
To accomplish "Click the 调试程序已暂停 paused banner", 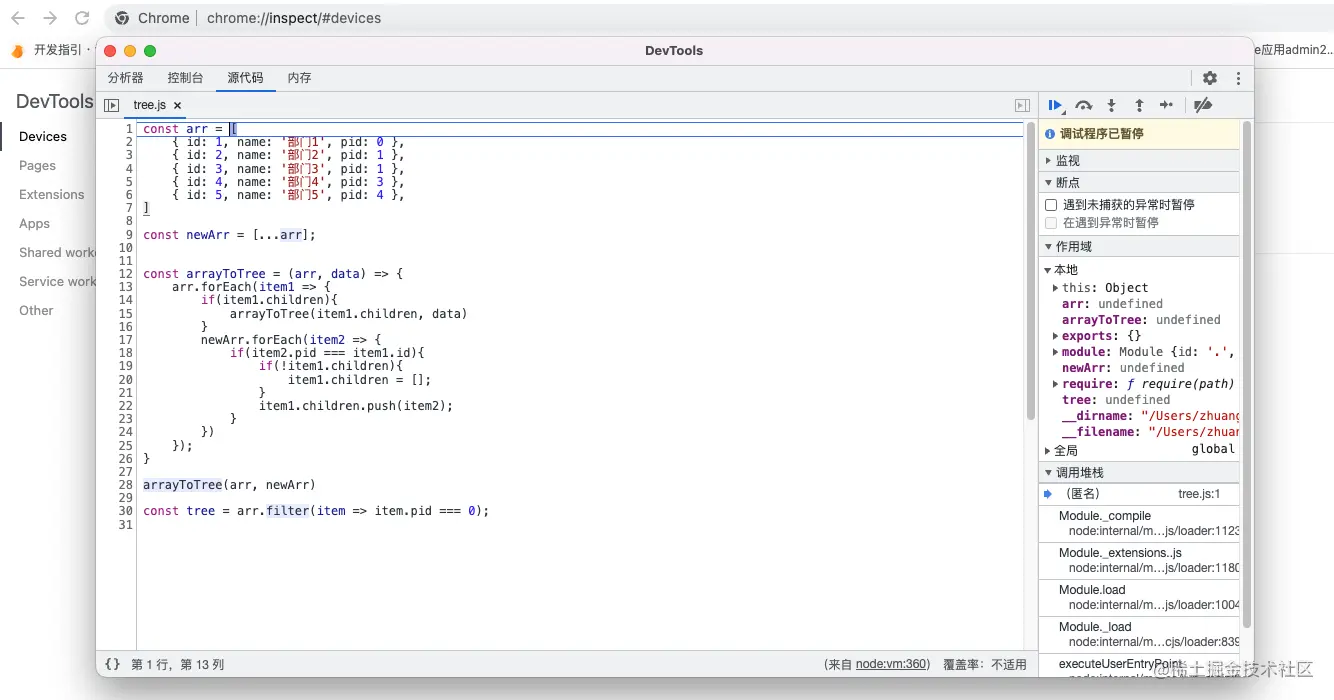I will click(1139, 134).
